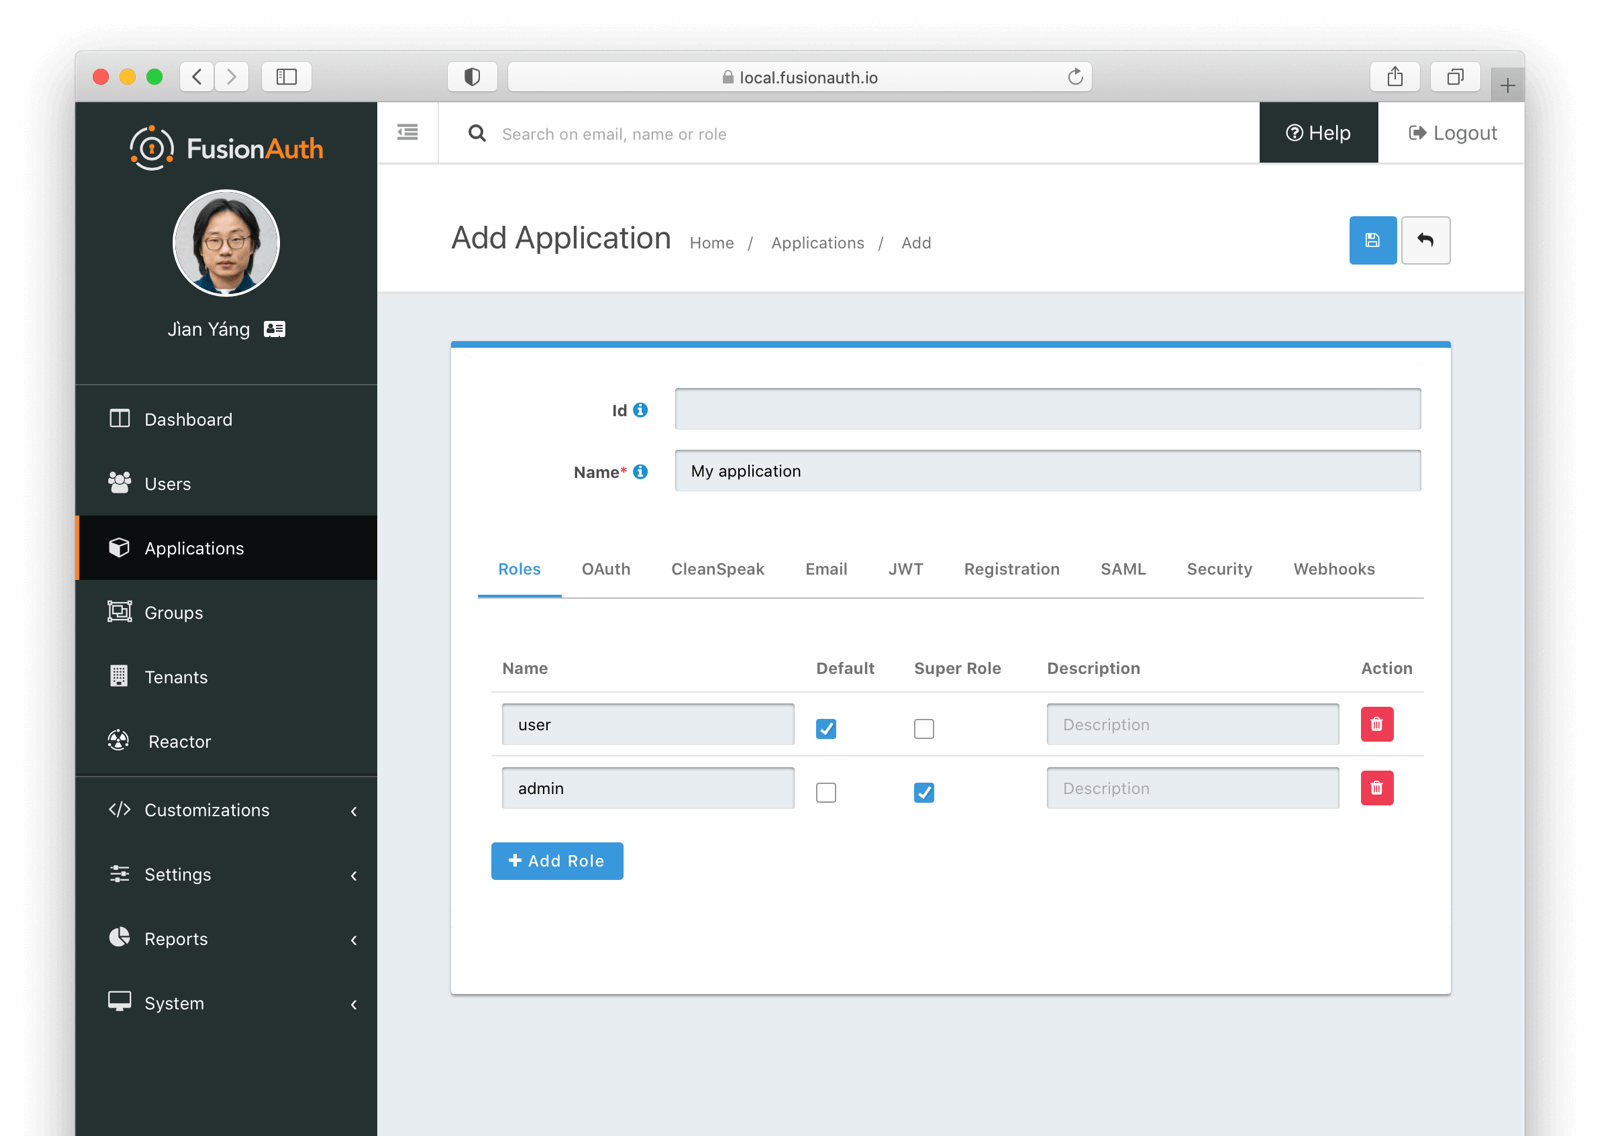The image size is (1600, 1136).
Task: Open the Security tab
Action: pyautogui.click(x=1219, y=569)
